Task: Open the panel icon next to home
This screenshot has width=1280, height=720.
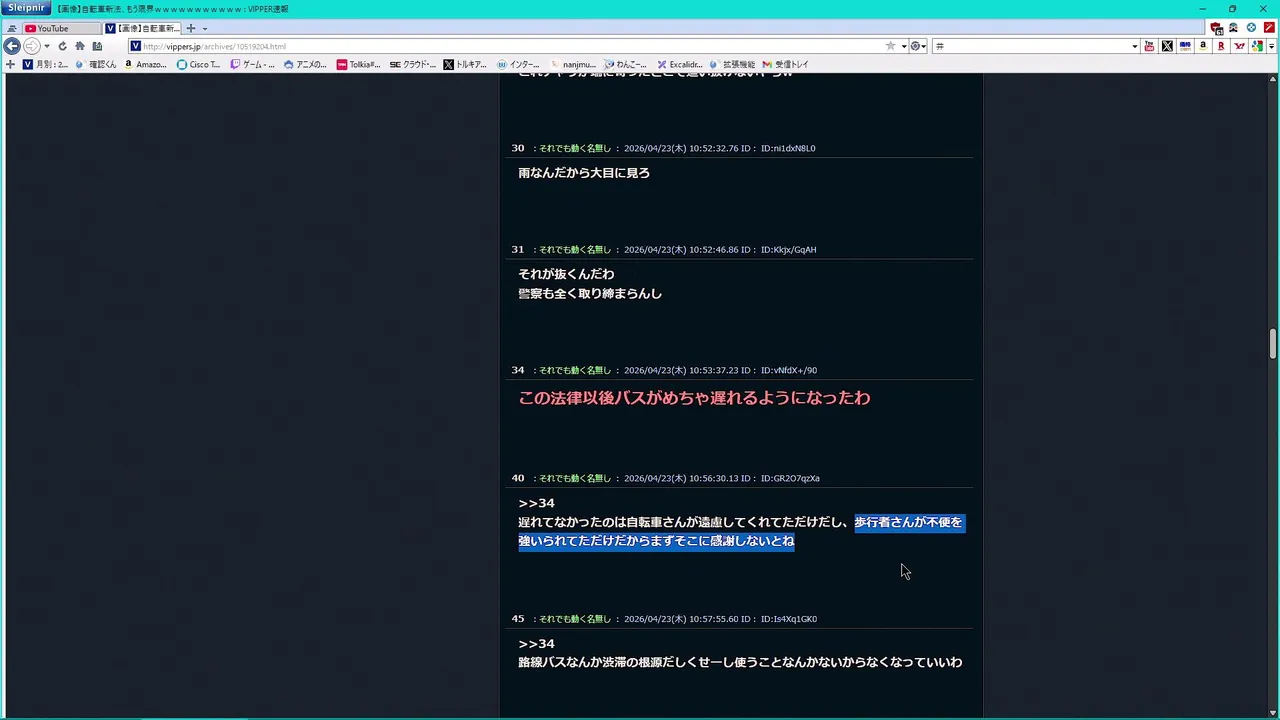Action: (x=97, y=46)
